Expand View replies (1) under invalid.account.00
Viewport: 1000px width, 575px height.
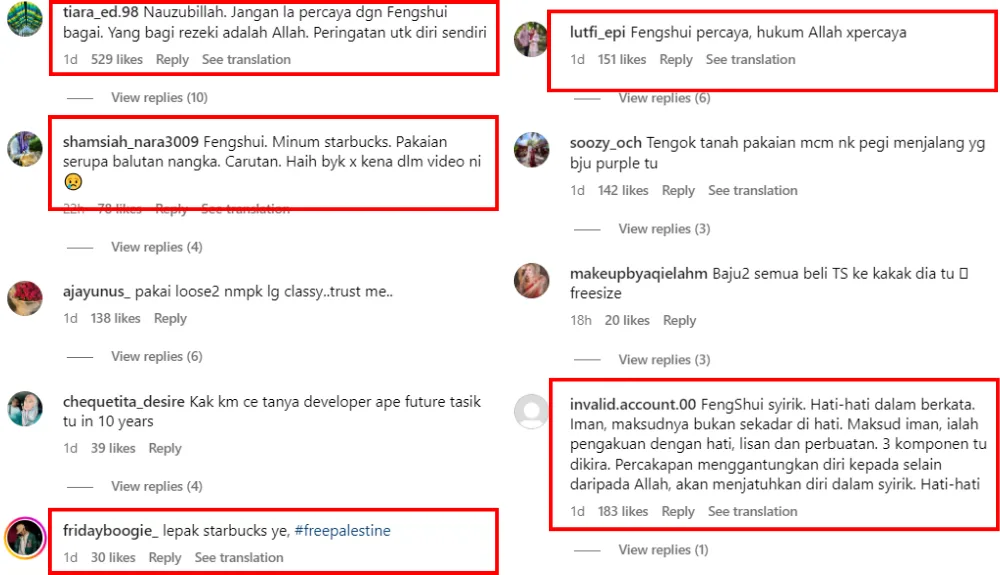663,550
